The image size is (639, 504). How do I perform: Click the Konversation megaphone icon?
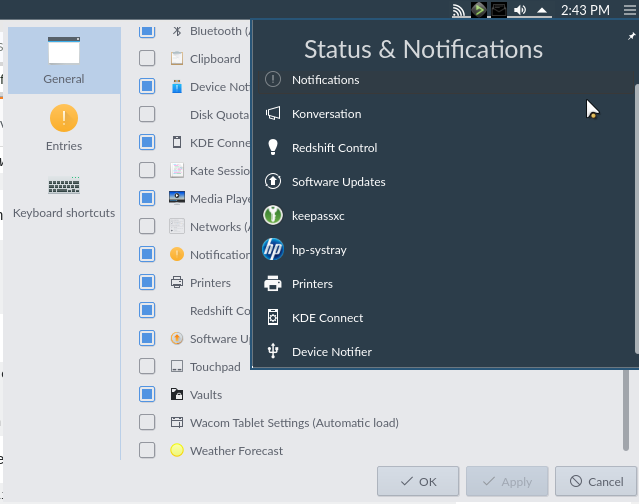click(273, 114)
